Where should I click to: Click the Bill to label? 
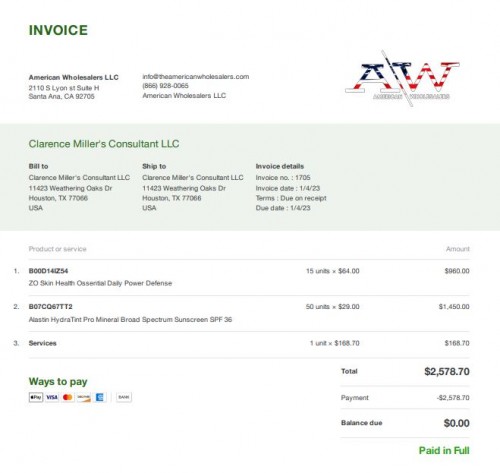(38, 166)
